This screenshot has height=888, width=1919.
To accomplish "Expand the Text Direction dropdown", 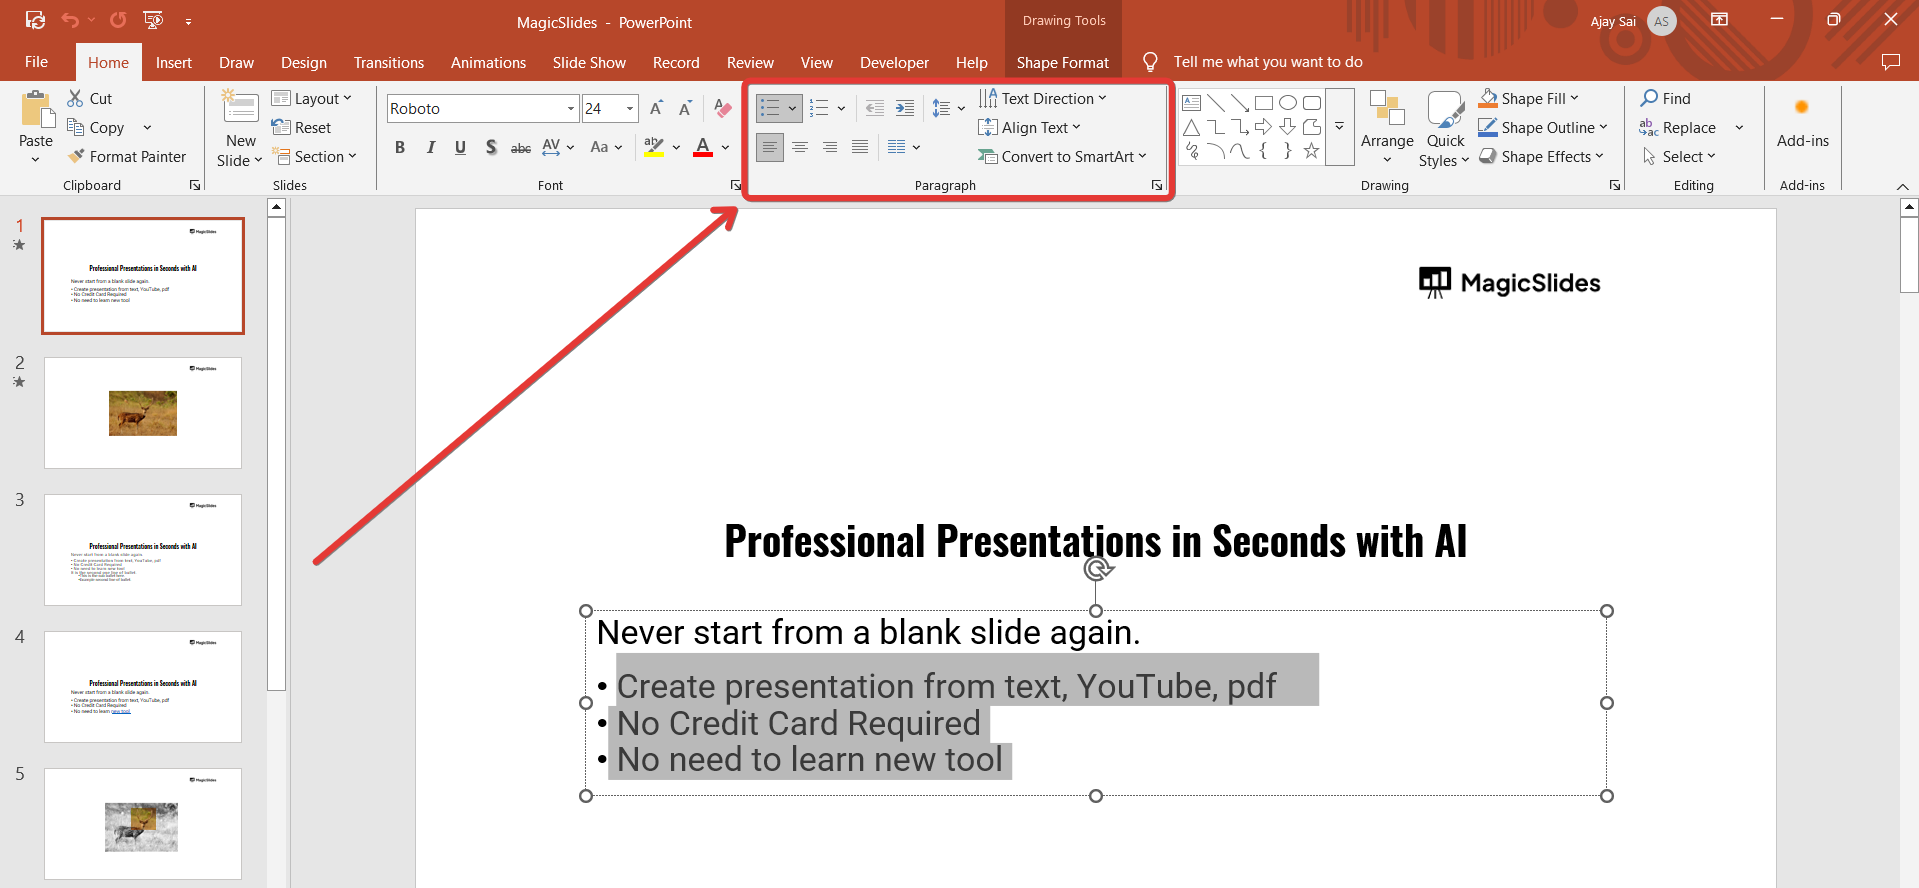I will [1102, 98].
